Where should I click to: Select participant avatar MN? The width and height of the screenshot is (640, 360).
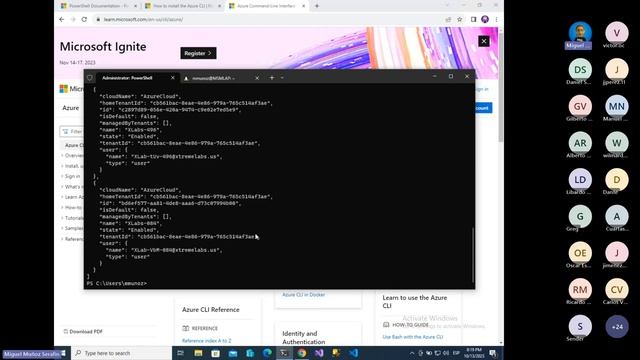[x=617, y=106]
